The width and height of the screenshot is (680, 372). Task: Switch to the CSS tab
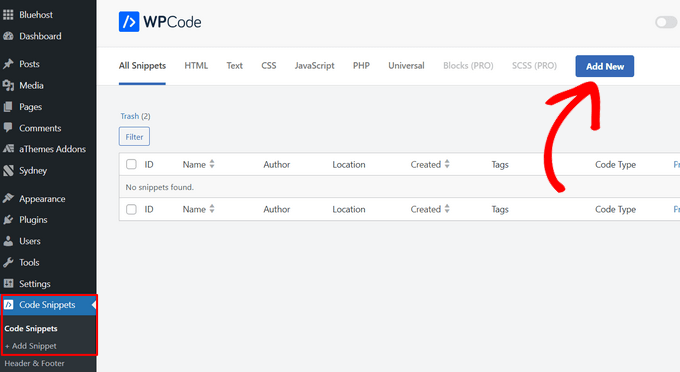coord(269,66)
